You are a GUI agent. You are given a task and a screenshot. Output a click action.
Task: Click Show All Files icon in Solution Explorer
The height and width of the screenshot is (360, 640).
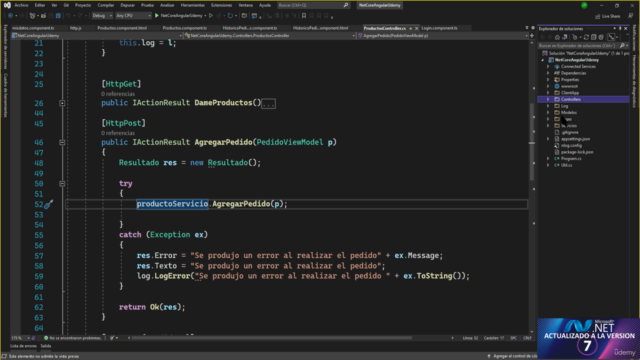[x=600, y=37]
